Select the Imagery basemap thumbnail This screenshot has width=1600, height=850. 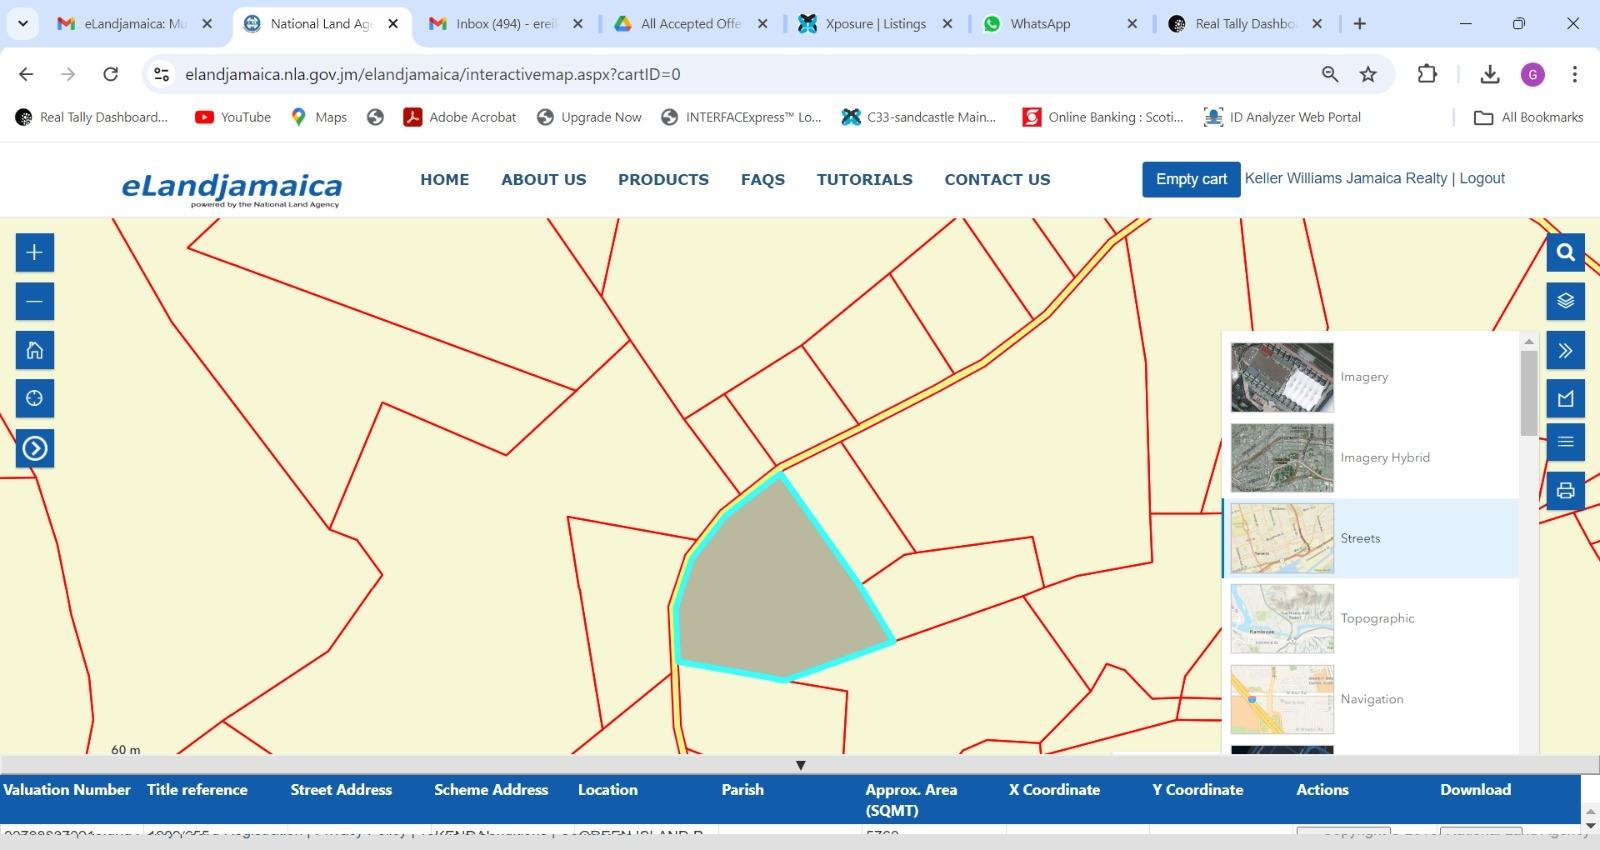pos(1282,377)
